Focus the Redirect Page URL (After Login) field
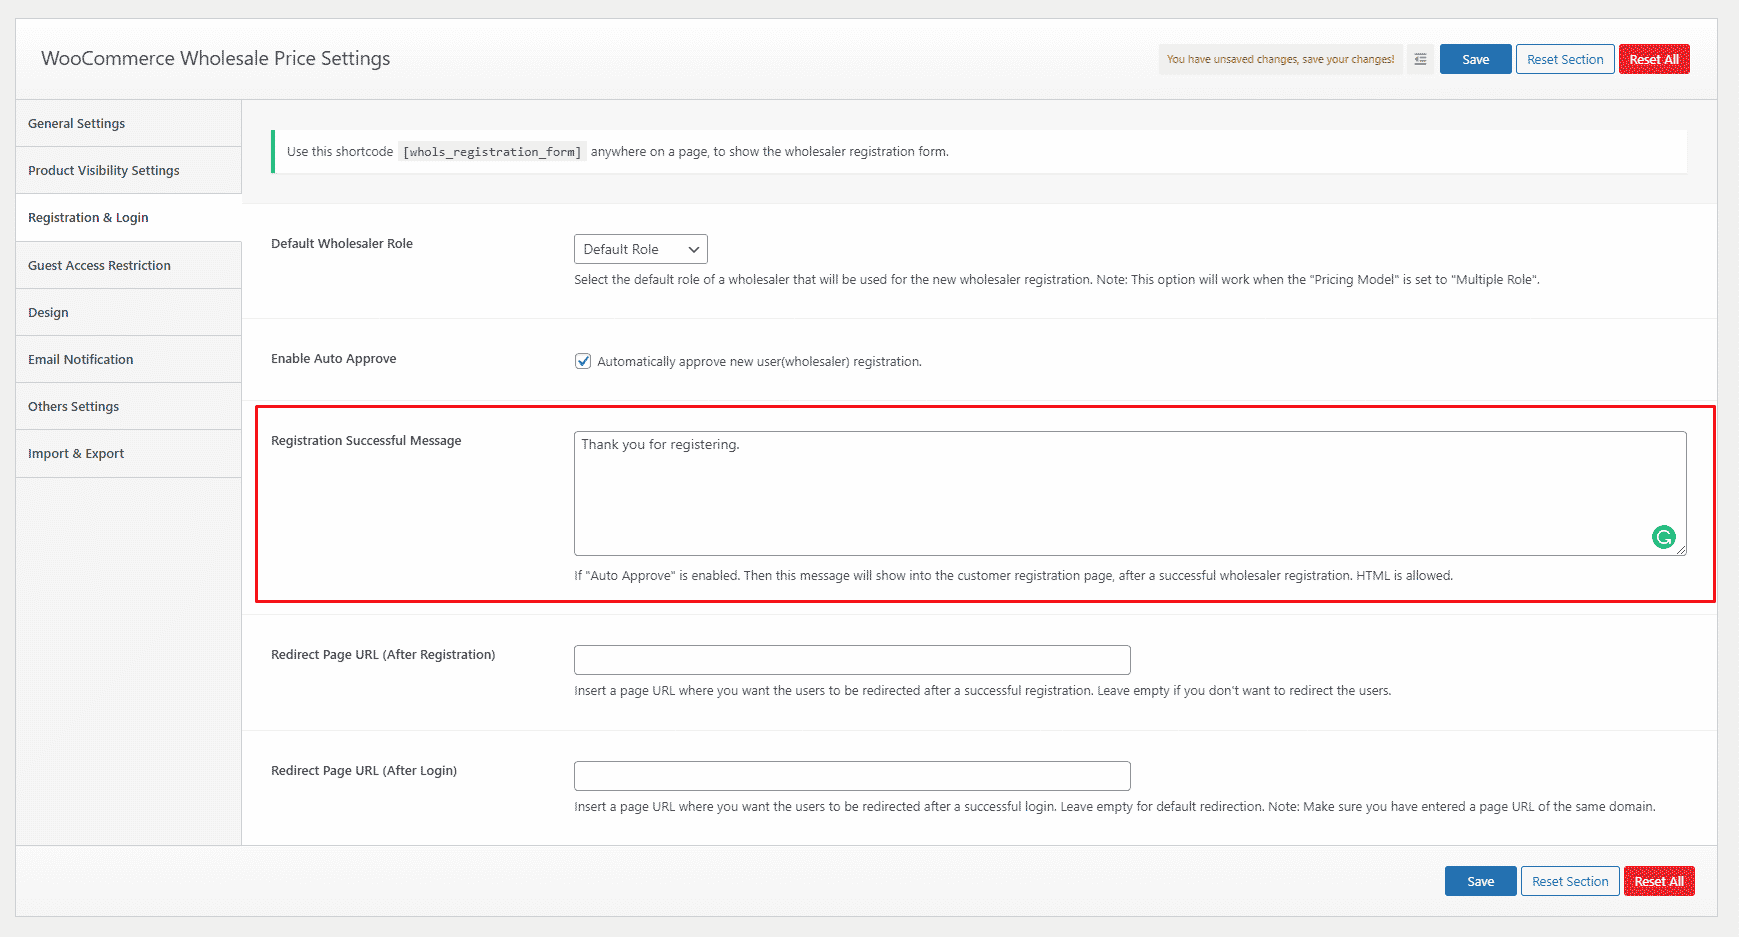This screenshot has width=1739, height=937. tap(851, 775)
